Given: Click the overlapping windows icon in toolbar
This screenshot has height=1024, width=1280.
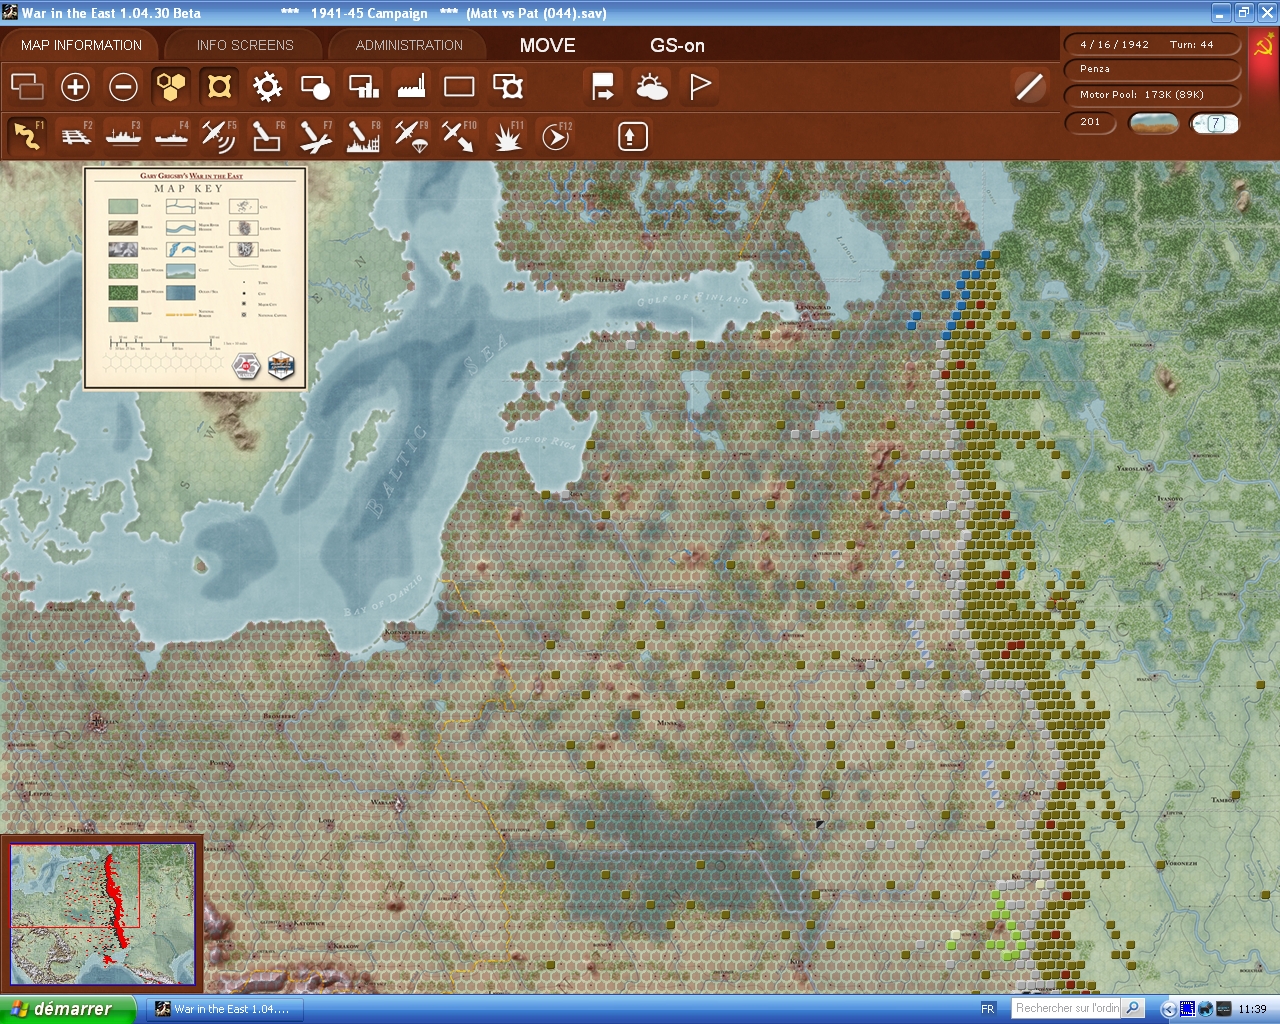Looking at the screenshot, I should [x=27, y=87].
